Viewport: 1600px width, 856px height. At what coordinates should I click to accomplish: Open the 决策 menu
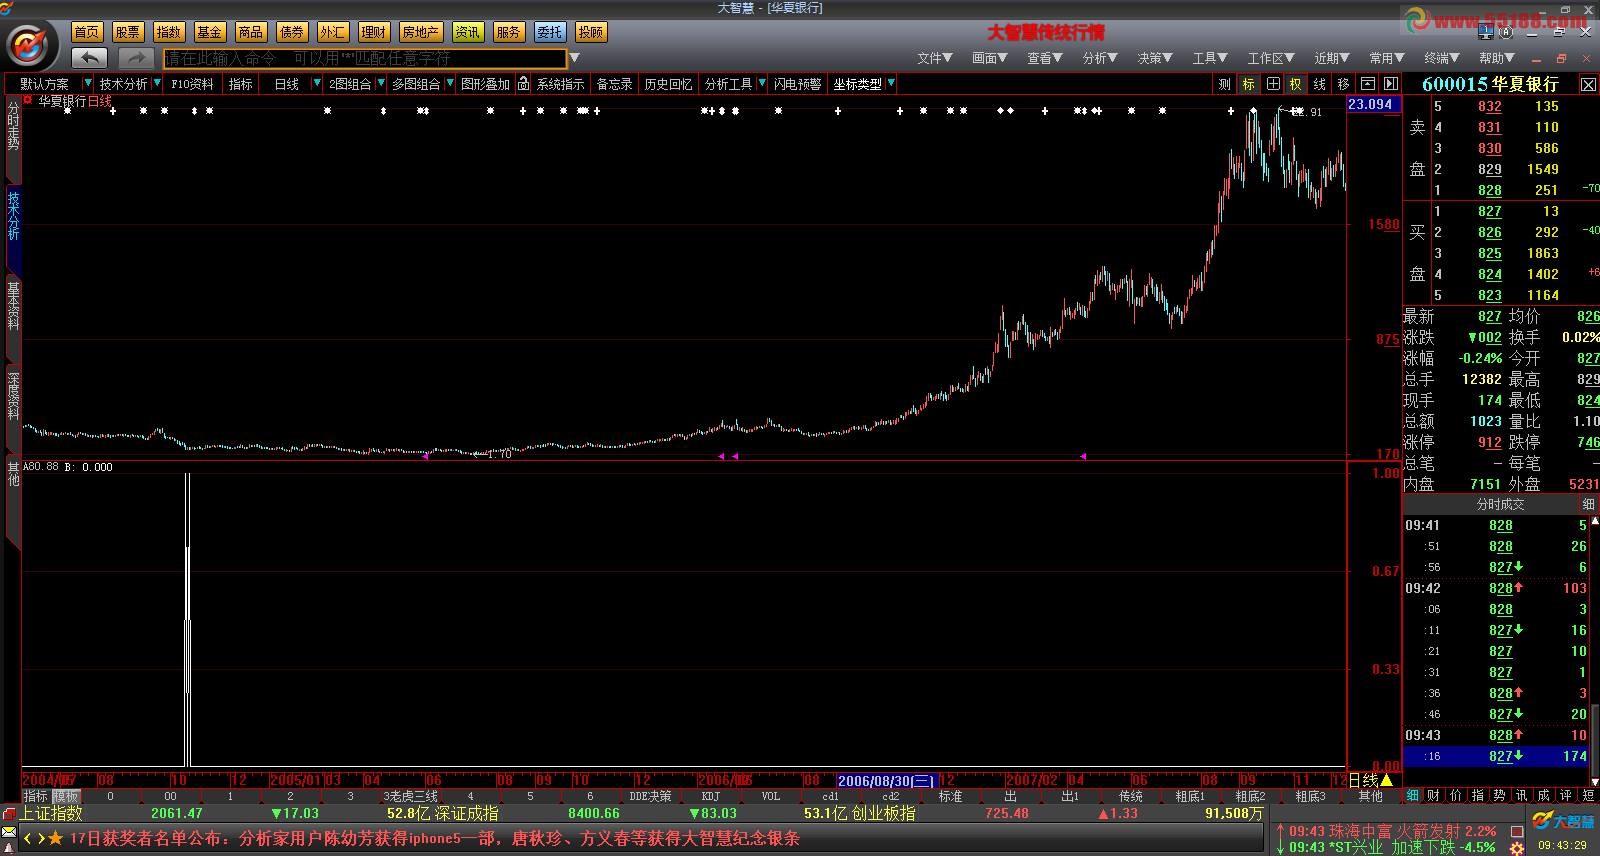click(x=1154, y=58)
